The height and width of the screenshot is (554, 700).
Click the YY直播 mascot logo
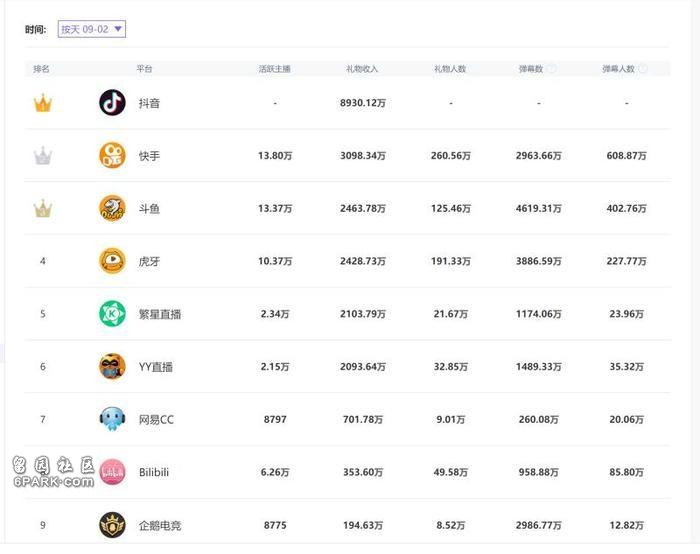[x=112, y=366]
